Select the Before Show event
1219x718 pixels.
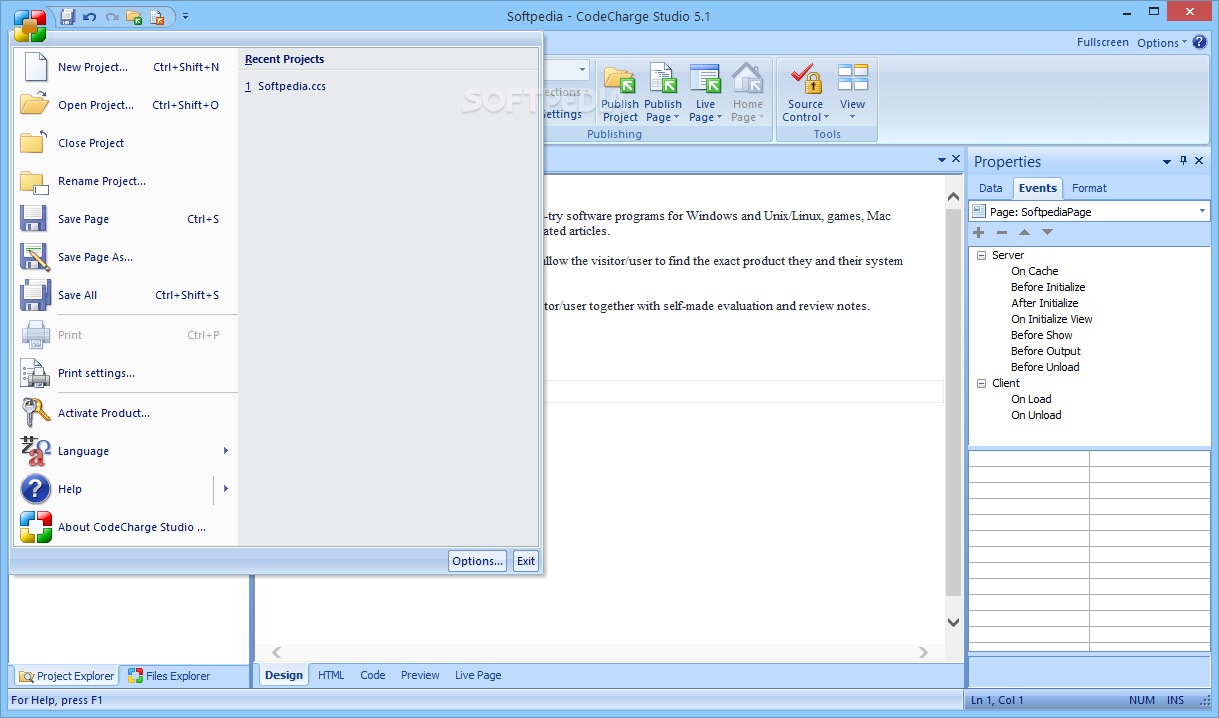(x=1041, y=335)
